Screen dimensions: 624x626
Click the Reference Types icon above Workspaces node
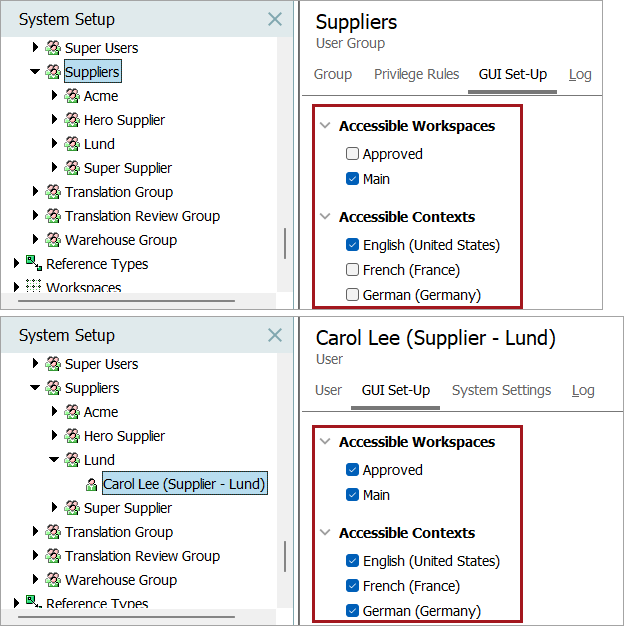(34, 263)
